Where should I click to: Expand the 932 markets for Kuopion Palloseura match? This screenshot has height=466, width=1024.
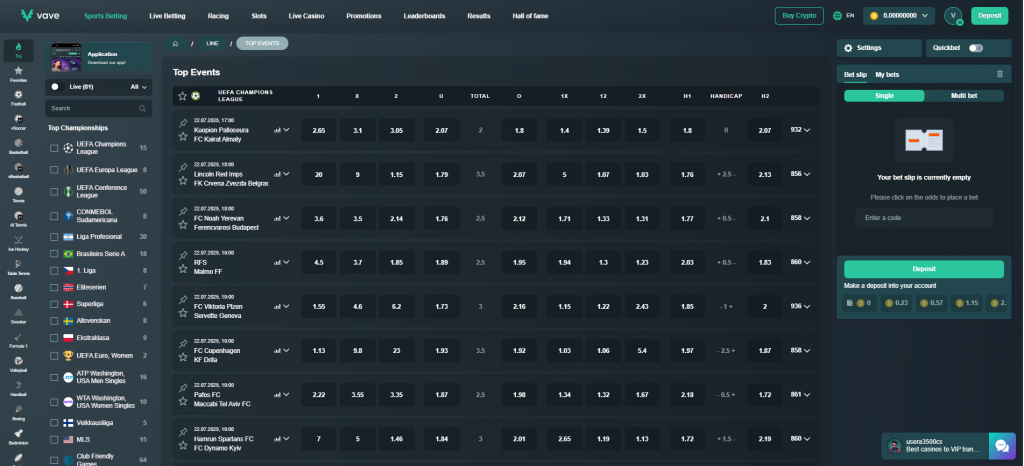[x=801, y=130]
